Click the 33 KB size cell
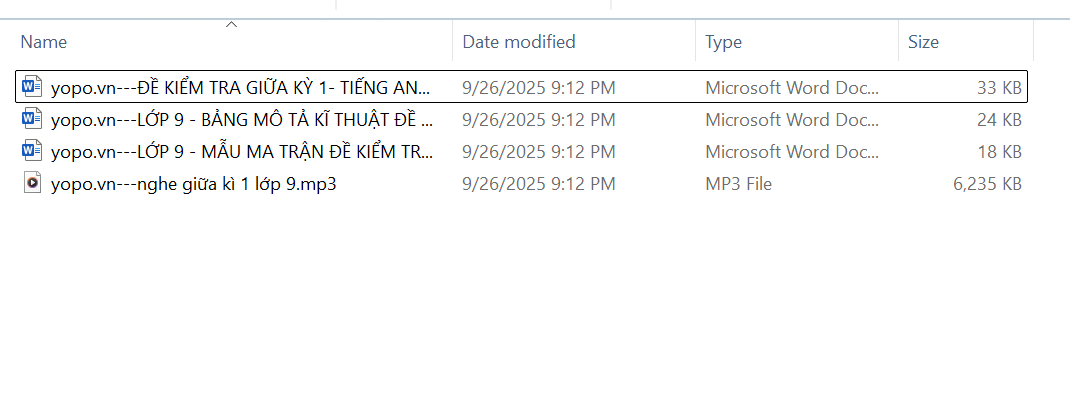This screenshot has width=1070, height=414. pos(999,88)
